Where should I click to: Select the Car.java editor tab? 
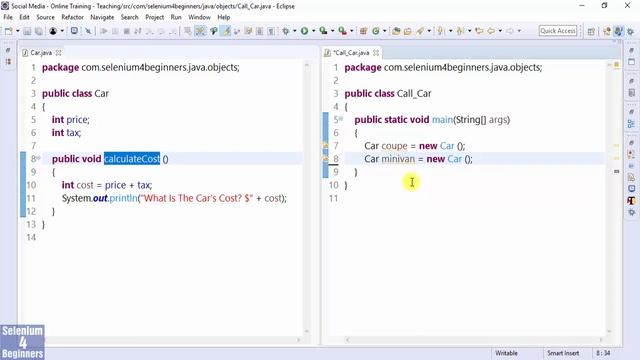(41, 53)
